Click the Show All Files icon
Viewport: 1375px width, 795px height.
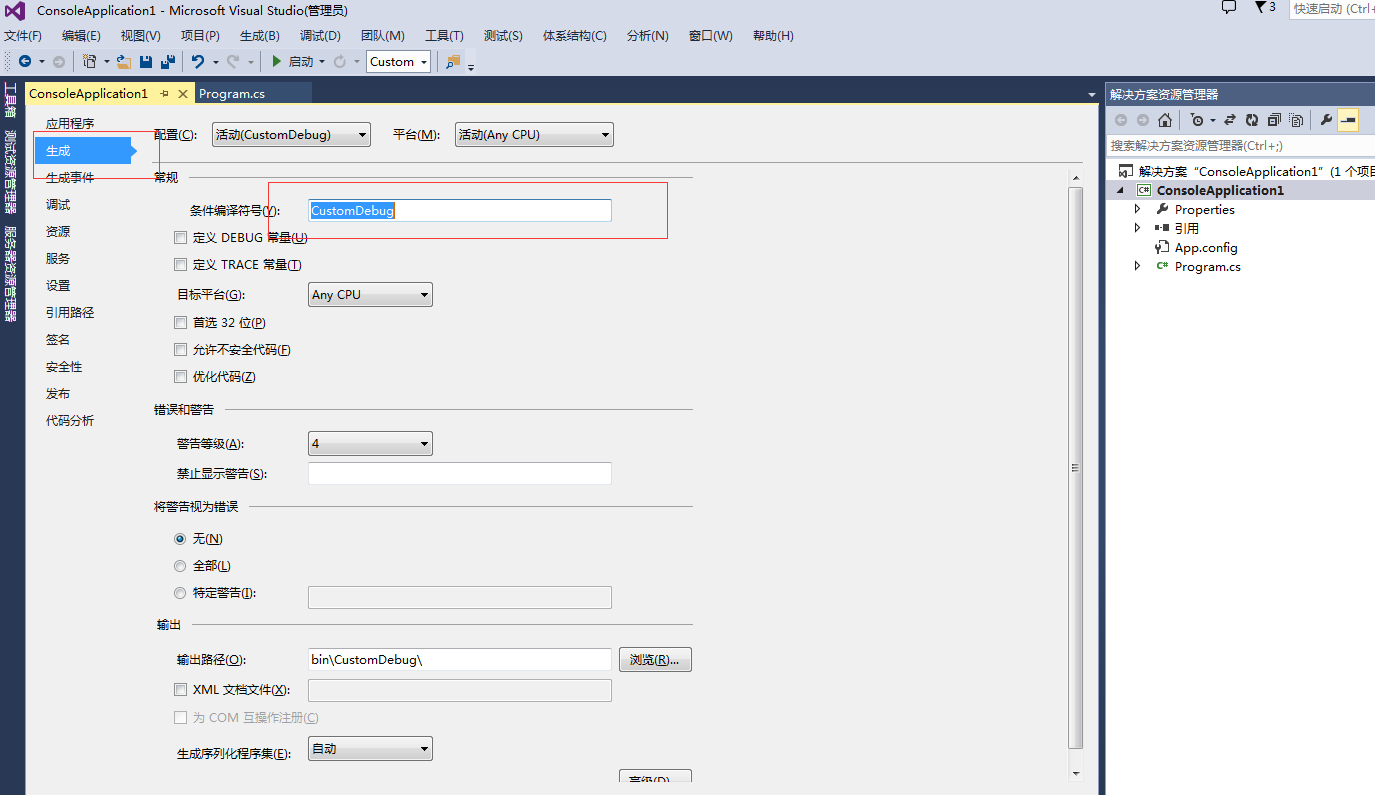tap(1296, 120)
